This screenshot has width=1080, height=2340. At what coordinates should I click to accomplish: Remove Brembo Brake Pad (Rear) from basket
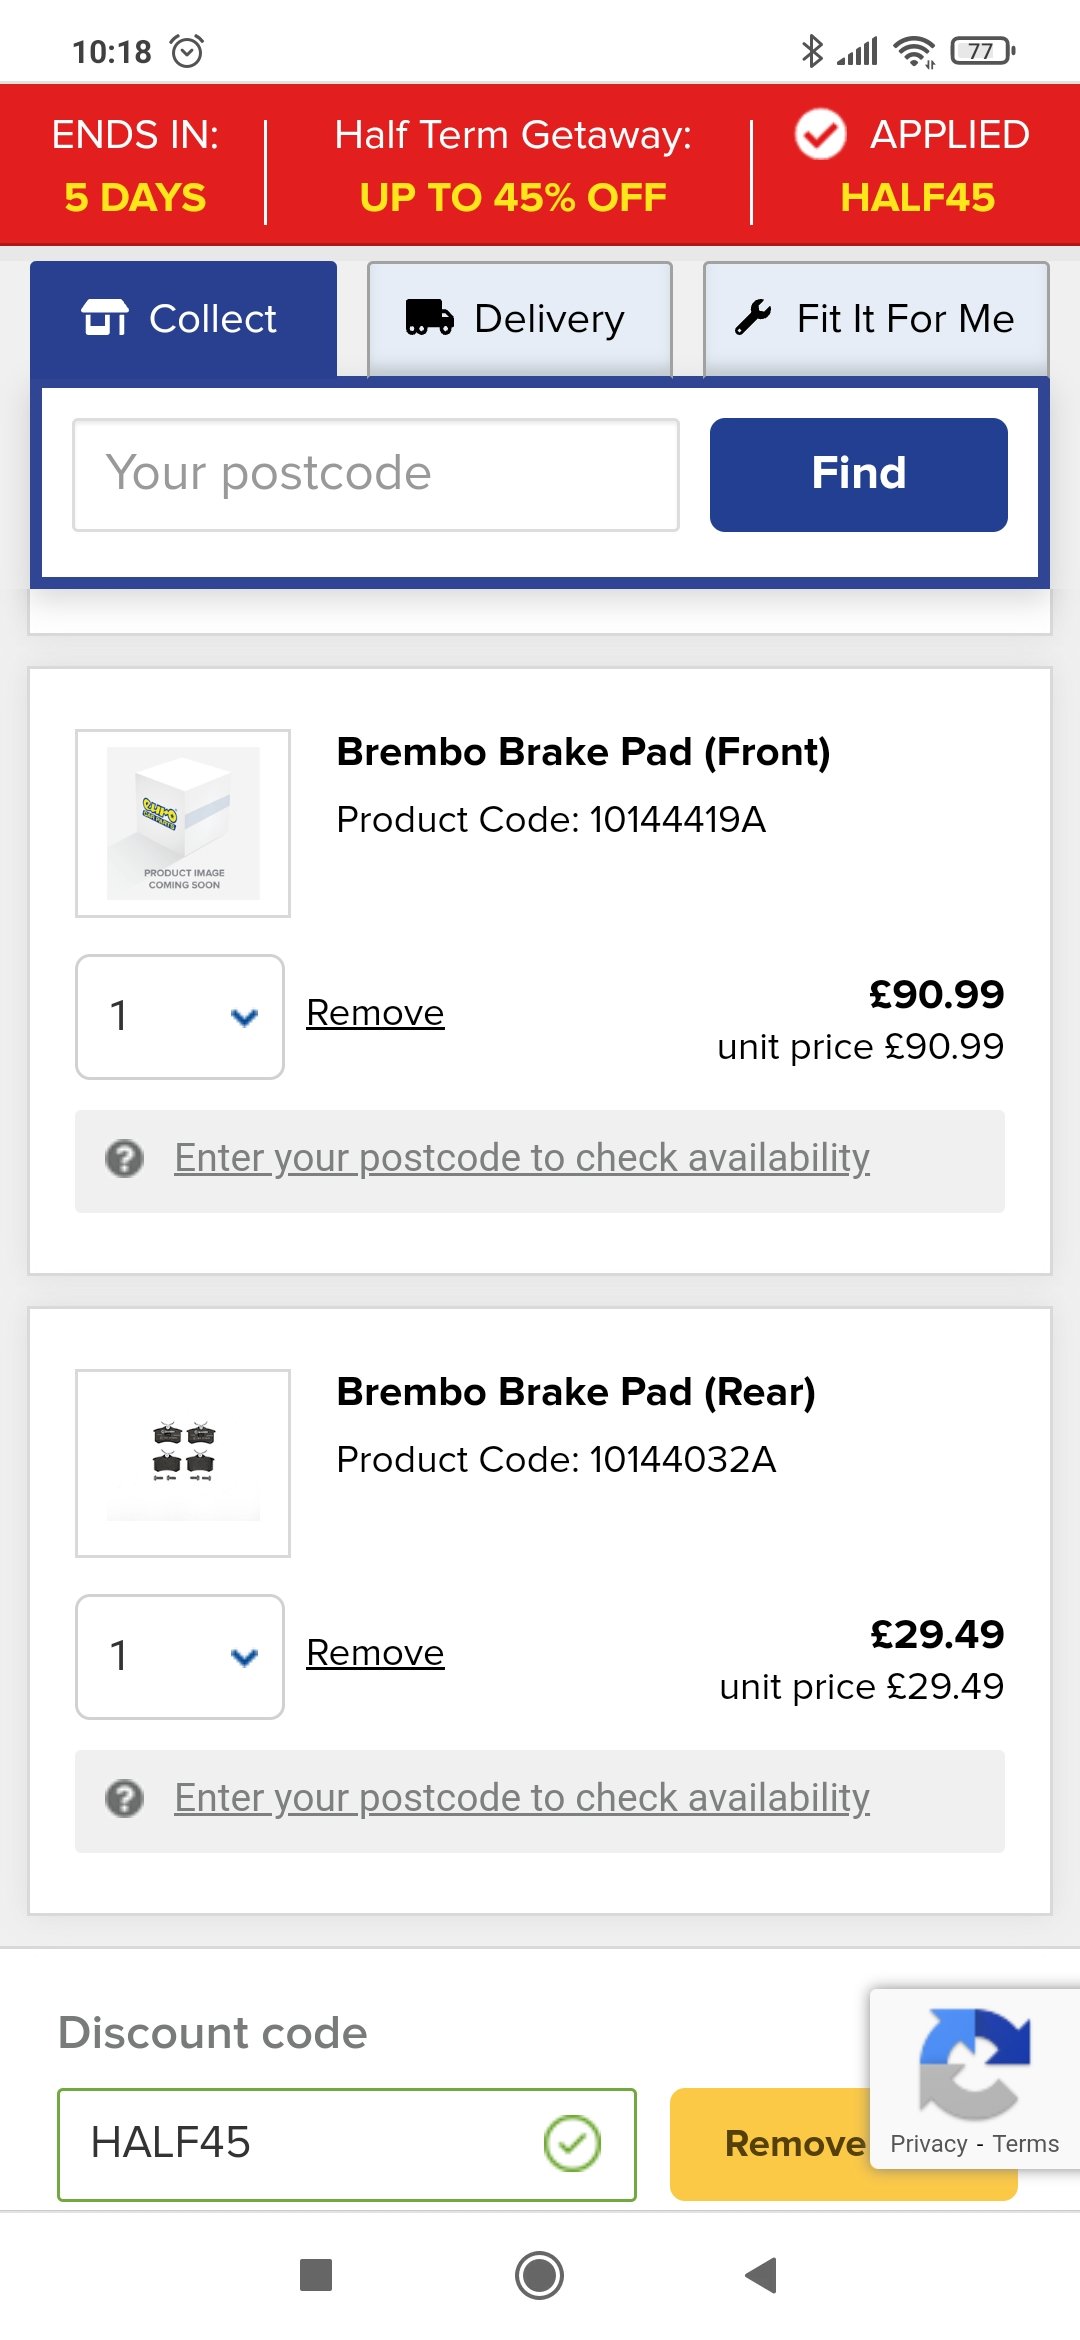pos(375,1653)
